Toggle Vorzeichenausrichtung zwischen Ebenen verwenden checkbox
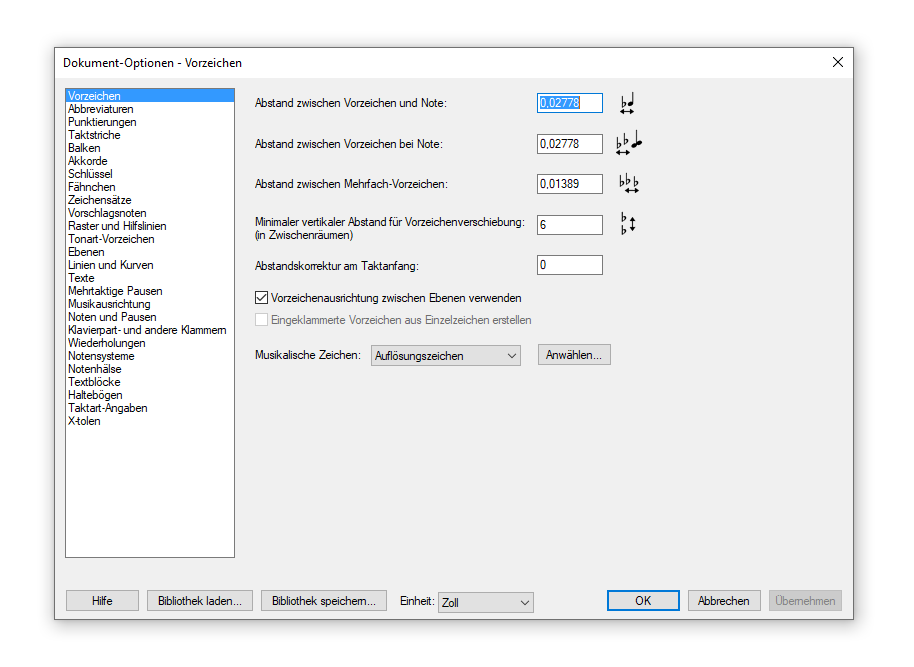This screenshot has width=914, height=667. click(x=262, y=298)
